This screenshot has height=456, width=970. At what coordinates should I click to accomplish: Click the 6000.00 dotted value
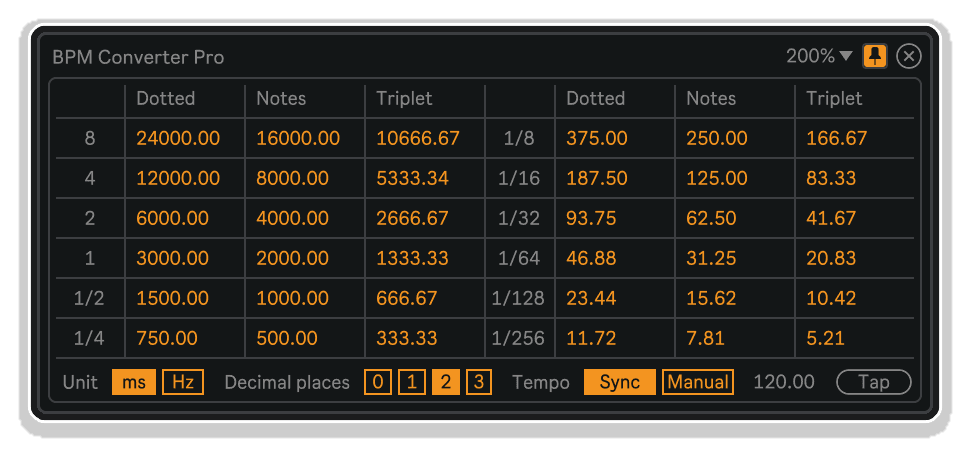pyautogui.click(x=173, y=218)
